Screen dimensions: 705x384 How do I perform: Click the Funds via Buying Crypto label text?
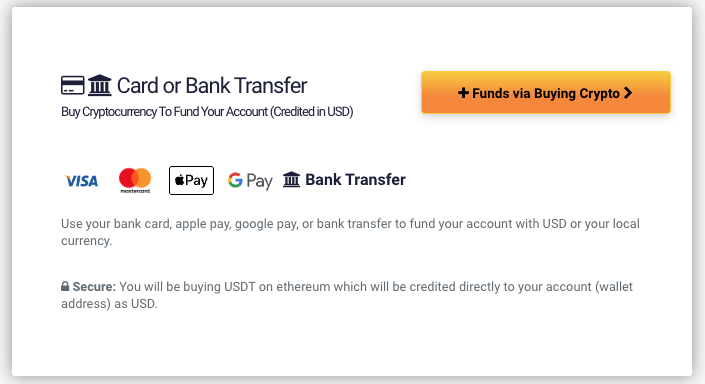546,93
